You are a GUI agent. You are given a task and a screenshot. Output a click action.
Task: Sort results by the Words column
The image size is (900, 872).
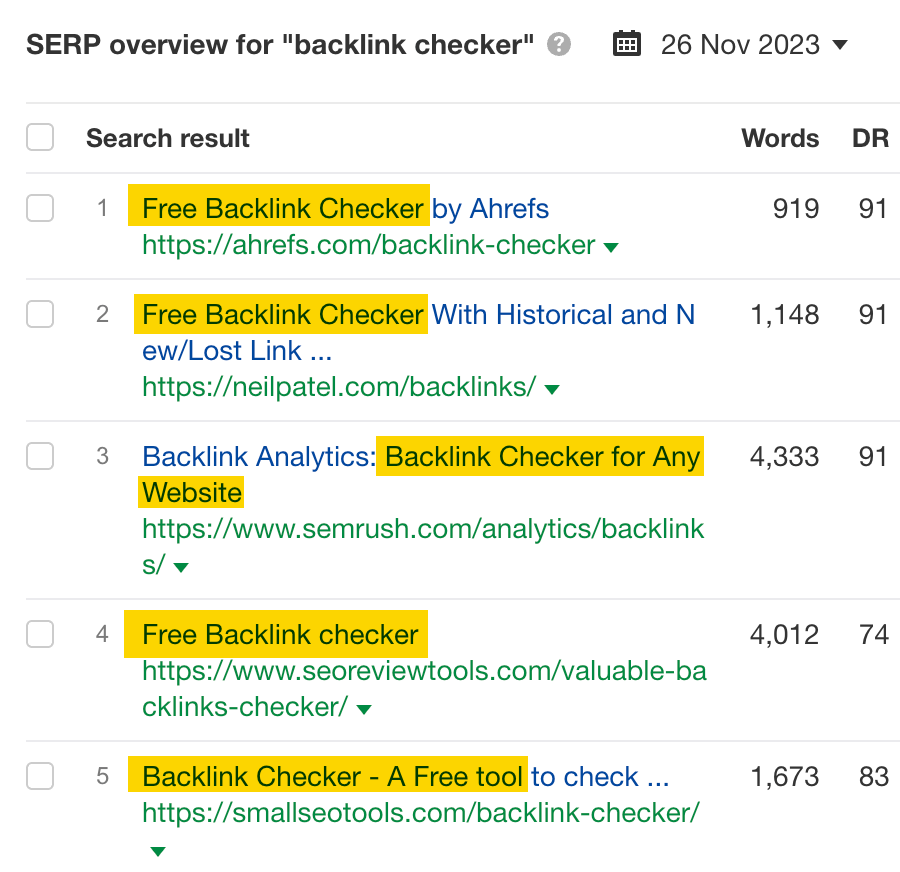tap(779, 138)
